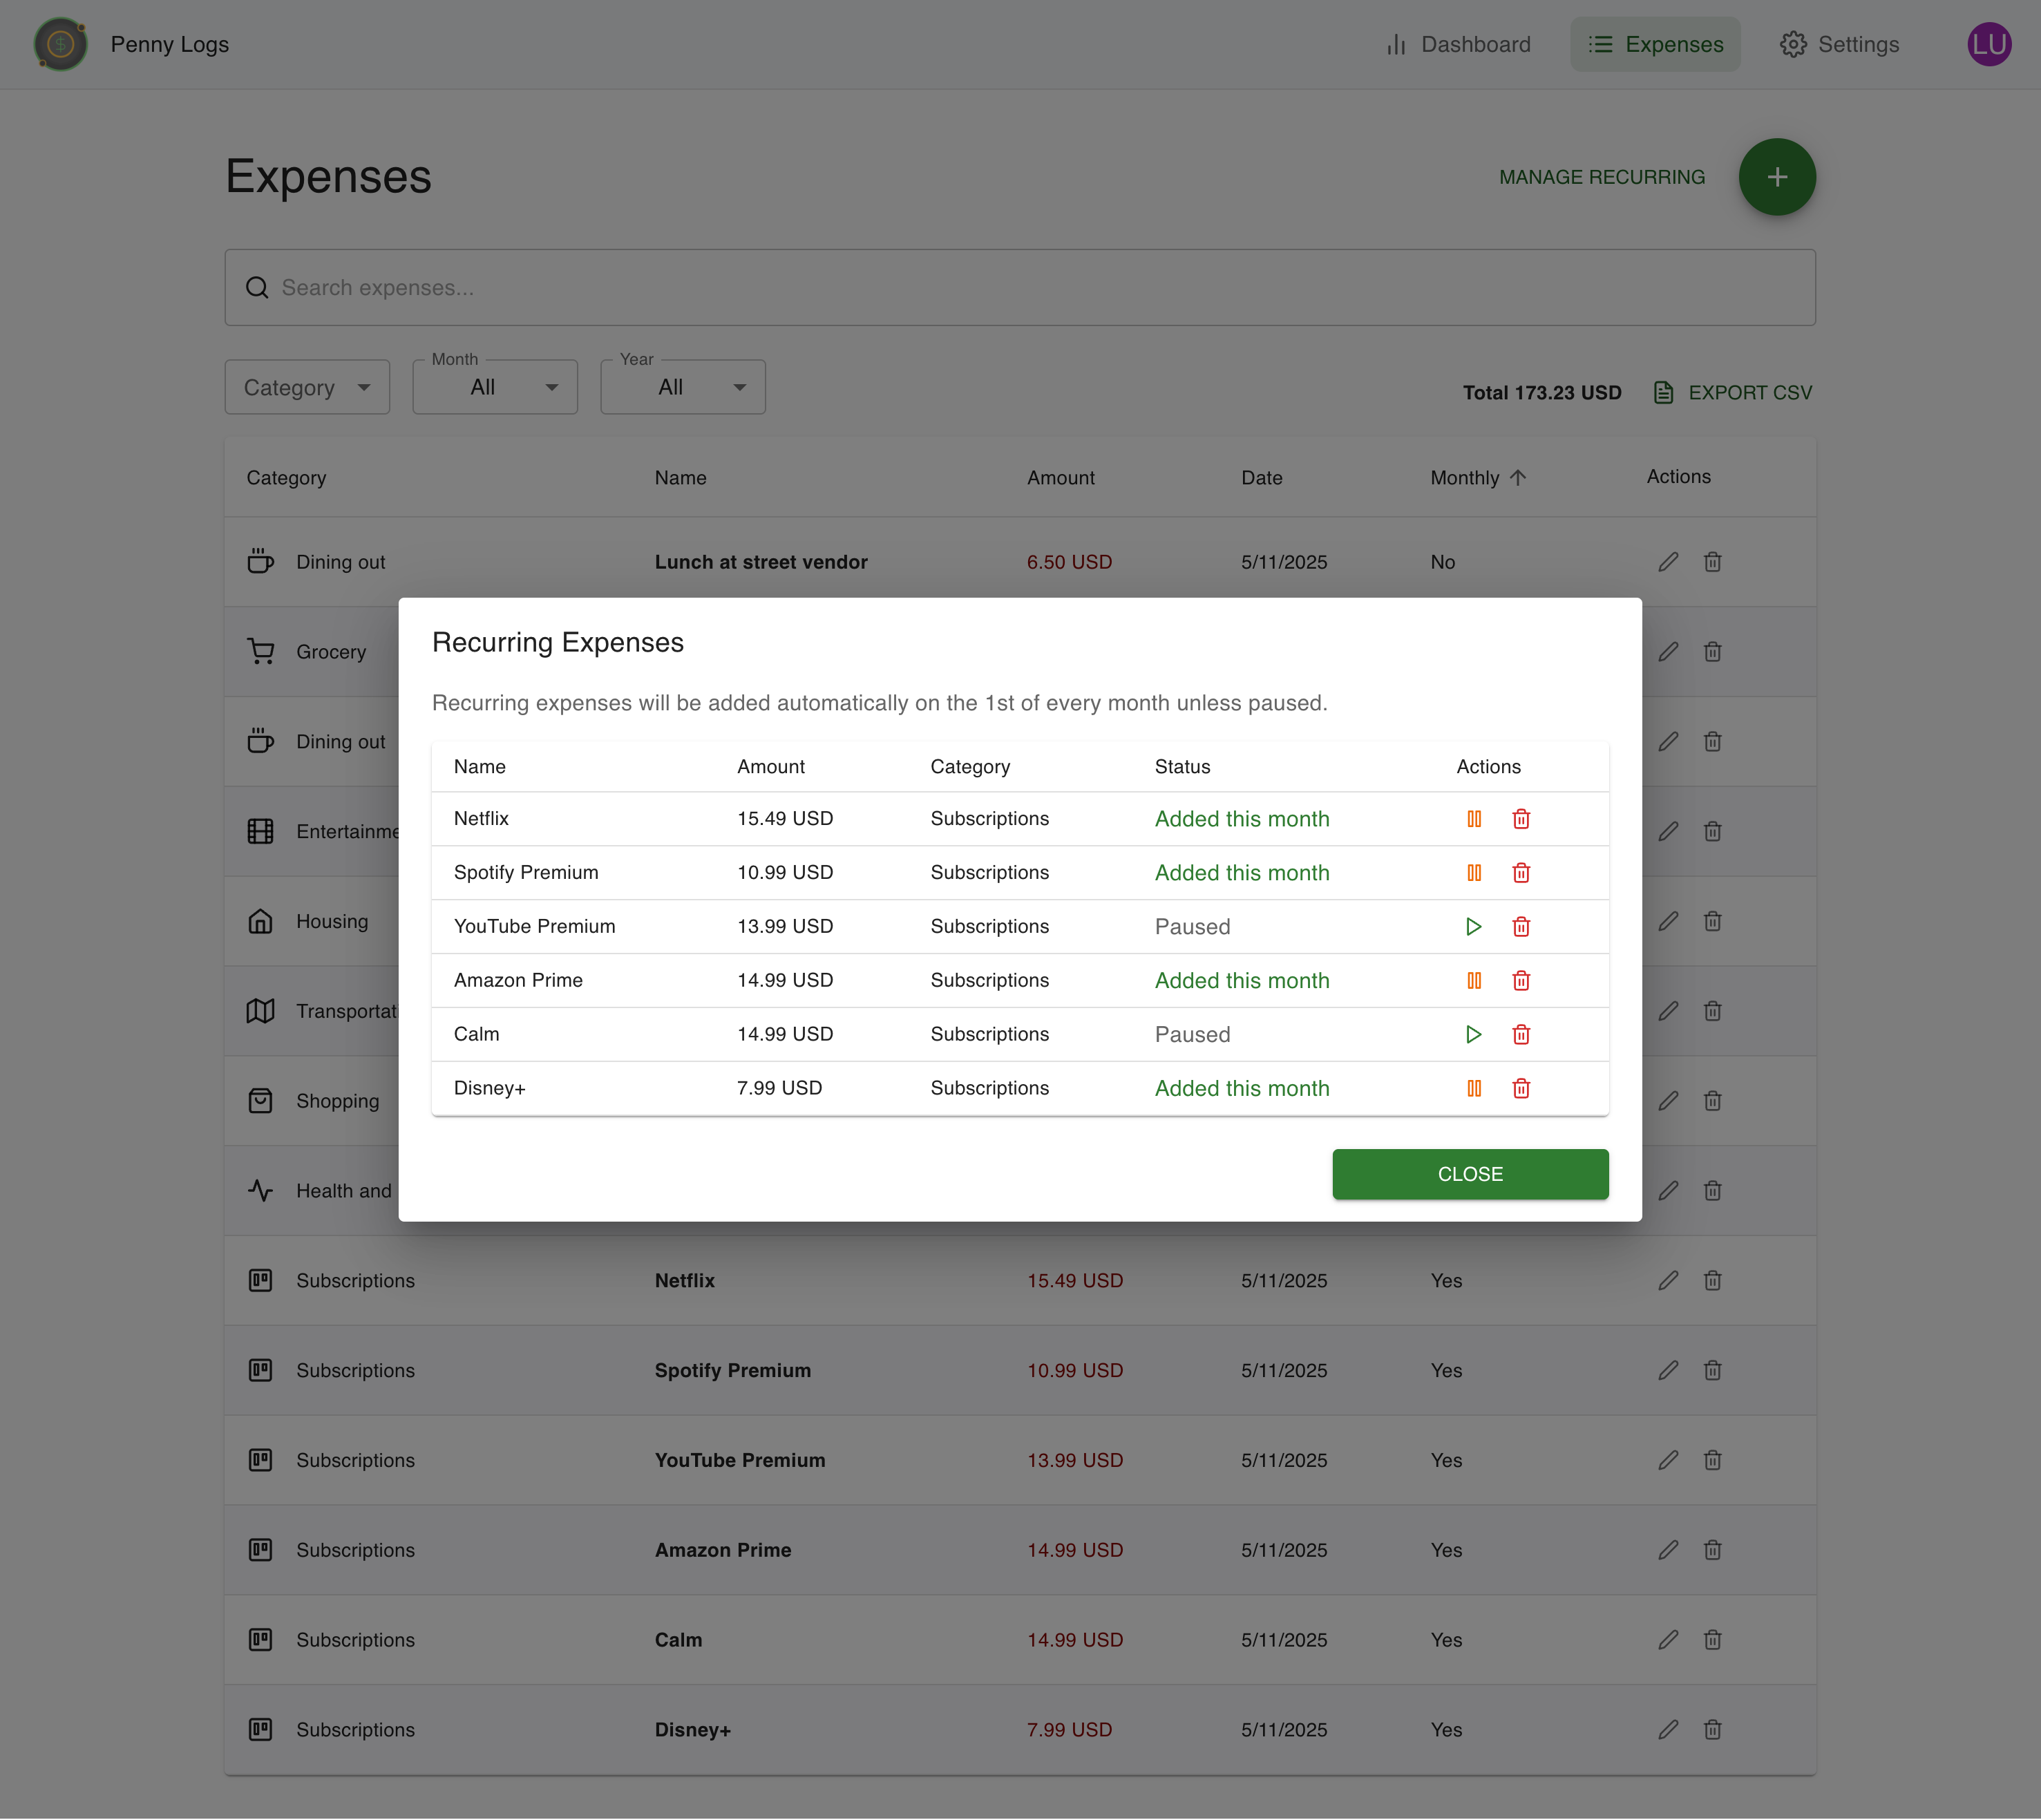Edit the Shopping expense row

tap(1668, 1101)
